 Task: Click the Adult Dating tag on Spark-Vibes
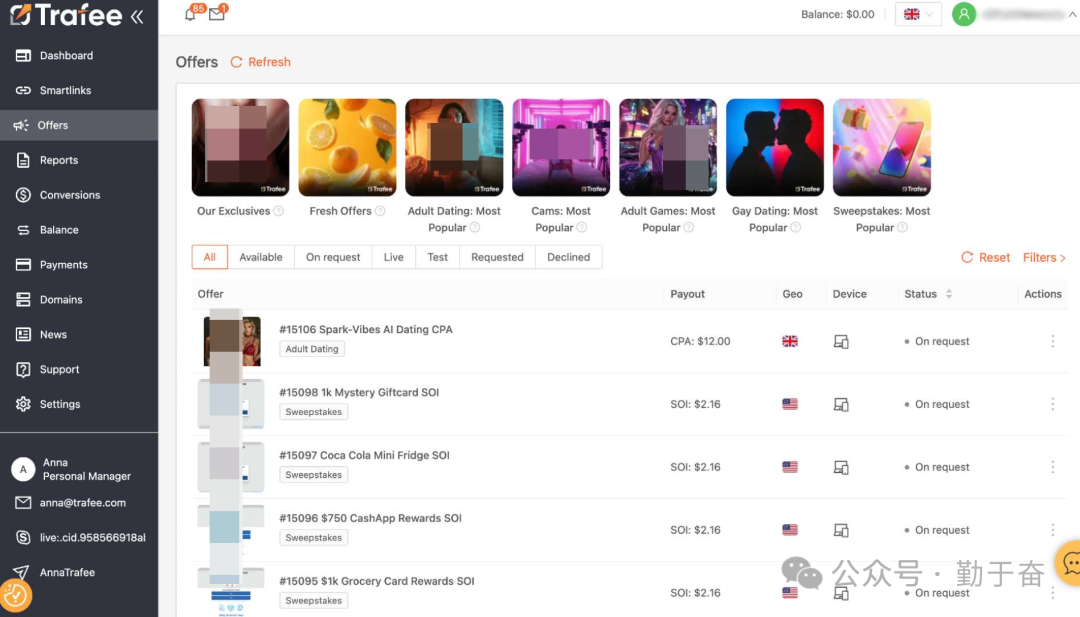tap(312, 349)
